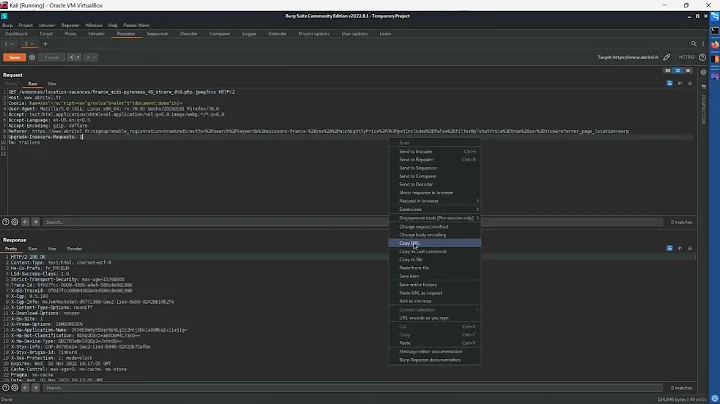Choose Copy as curl command
The width and height of the screenshot is (720, 404).
click(435, 252)
